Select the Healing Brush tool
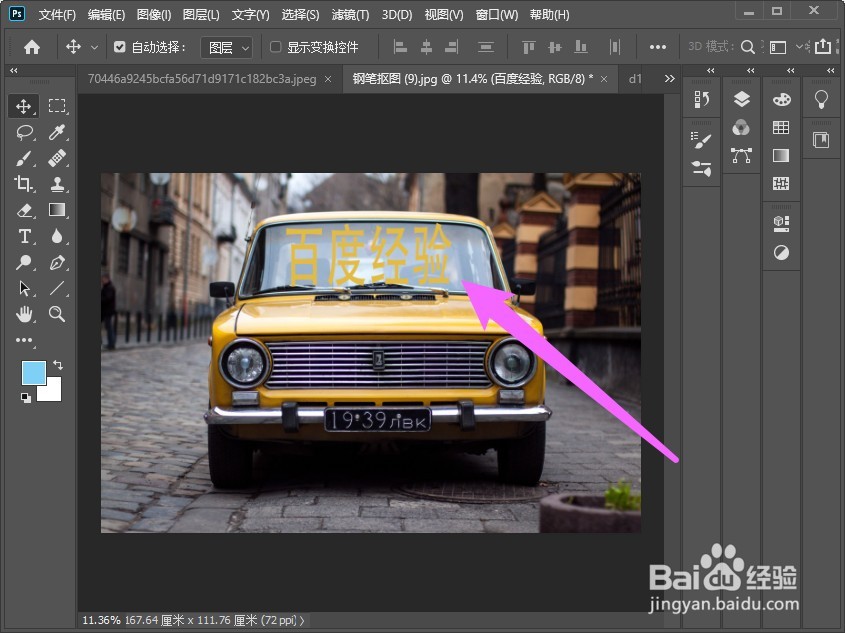This screenshot has width=845, height=633. point(57,158)
